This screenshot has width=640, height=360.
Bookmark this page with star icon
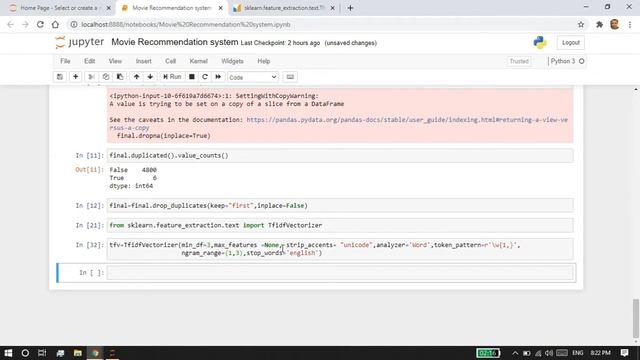581,24
